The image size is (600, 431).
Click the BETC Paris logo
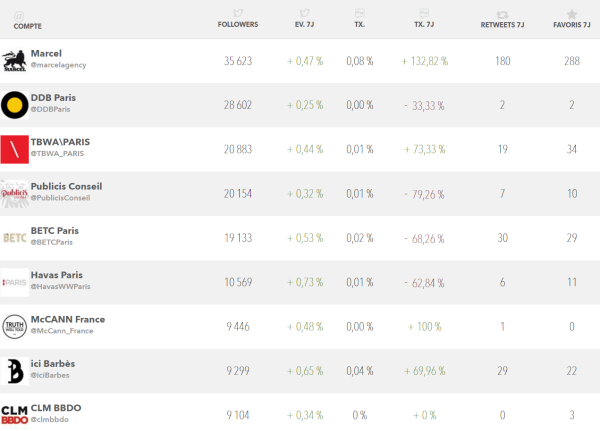[x=15, y=237]
